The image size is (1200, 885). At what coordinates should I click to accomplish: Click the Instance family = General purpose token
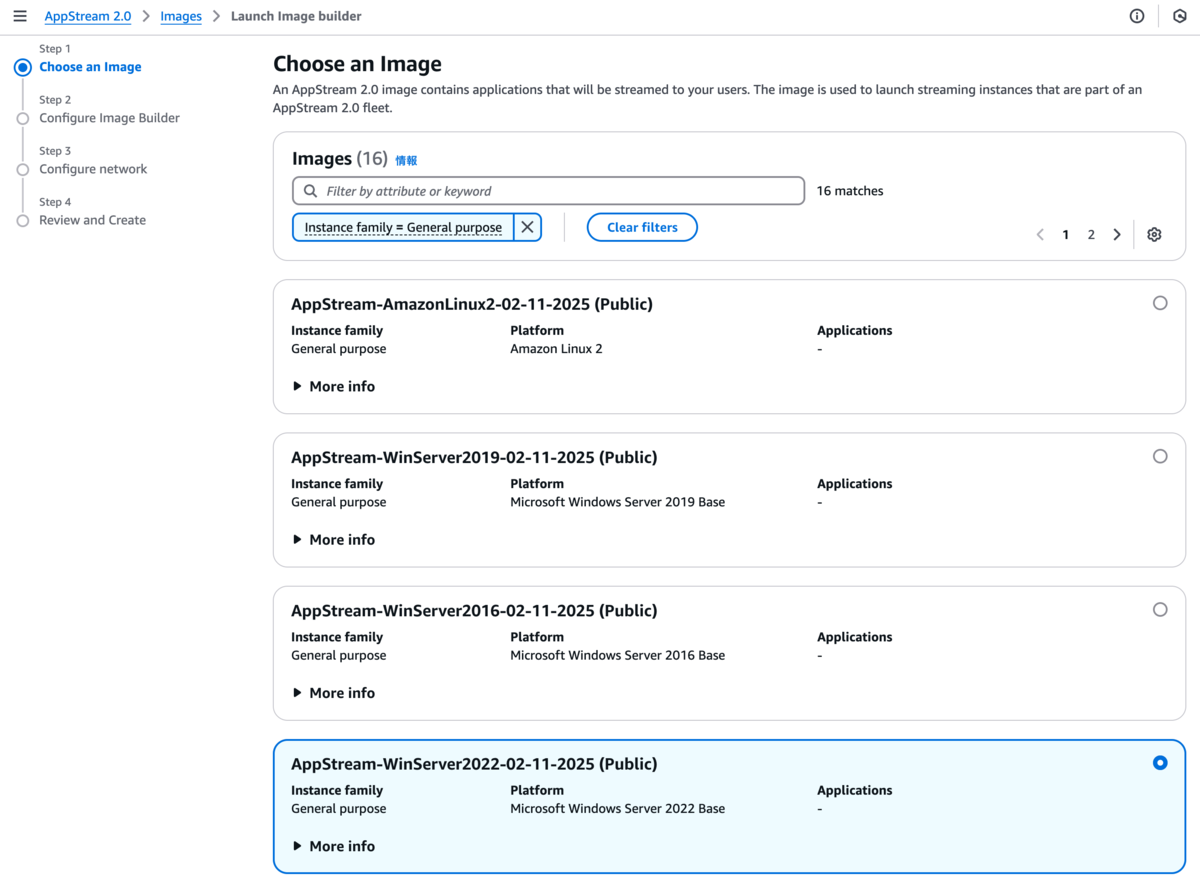[x=403, y=227]
